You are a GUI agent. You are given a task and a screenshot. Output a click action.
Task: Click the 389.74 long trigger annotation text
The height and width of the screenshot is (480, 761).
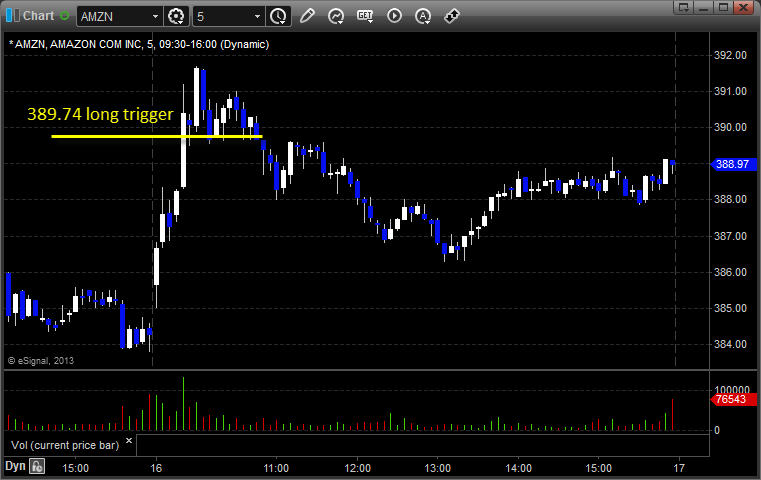click(x=100, y=115)
